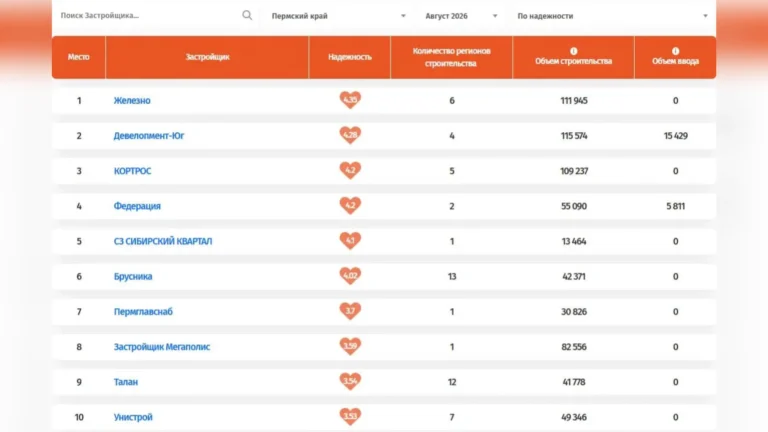This screenshot has width=768, height=432.
Task: Click info icon above Объем строительства
Action: pyautogui.click(x=574, y=51)
